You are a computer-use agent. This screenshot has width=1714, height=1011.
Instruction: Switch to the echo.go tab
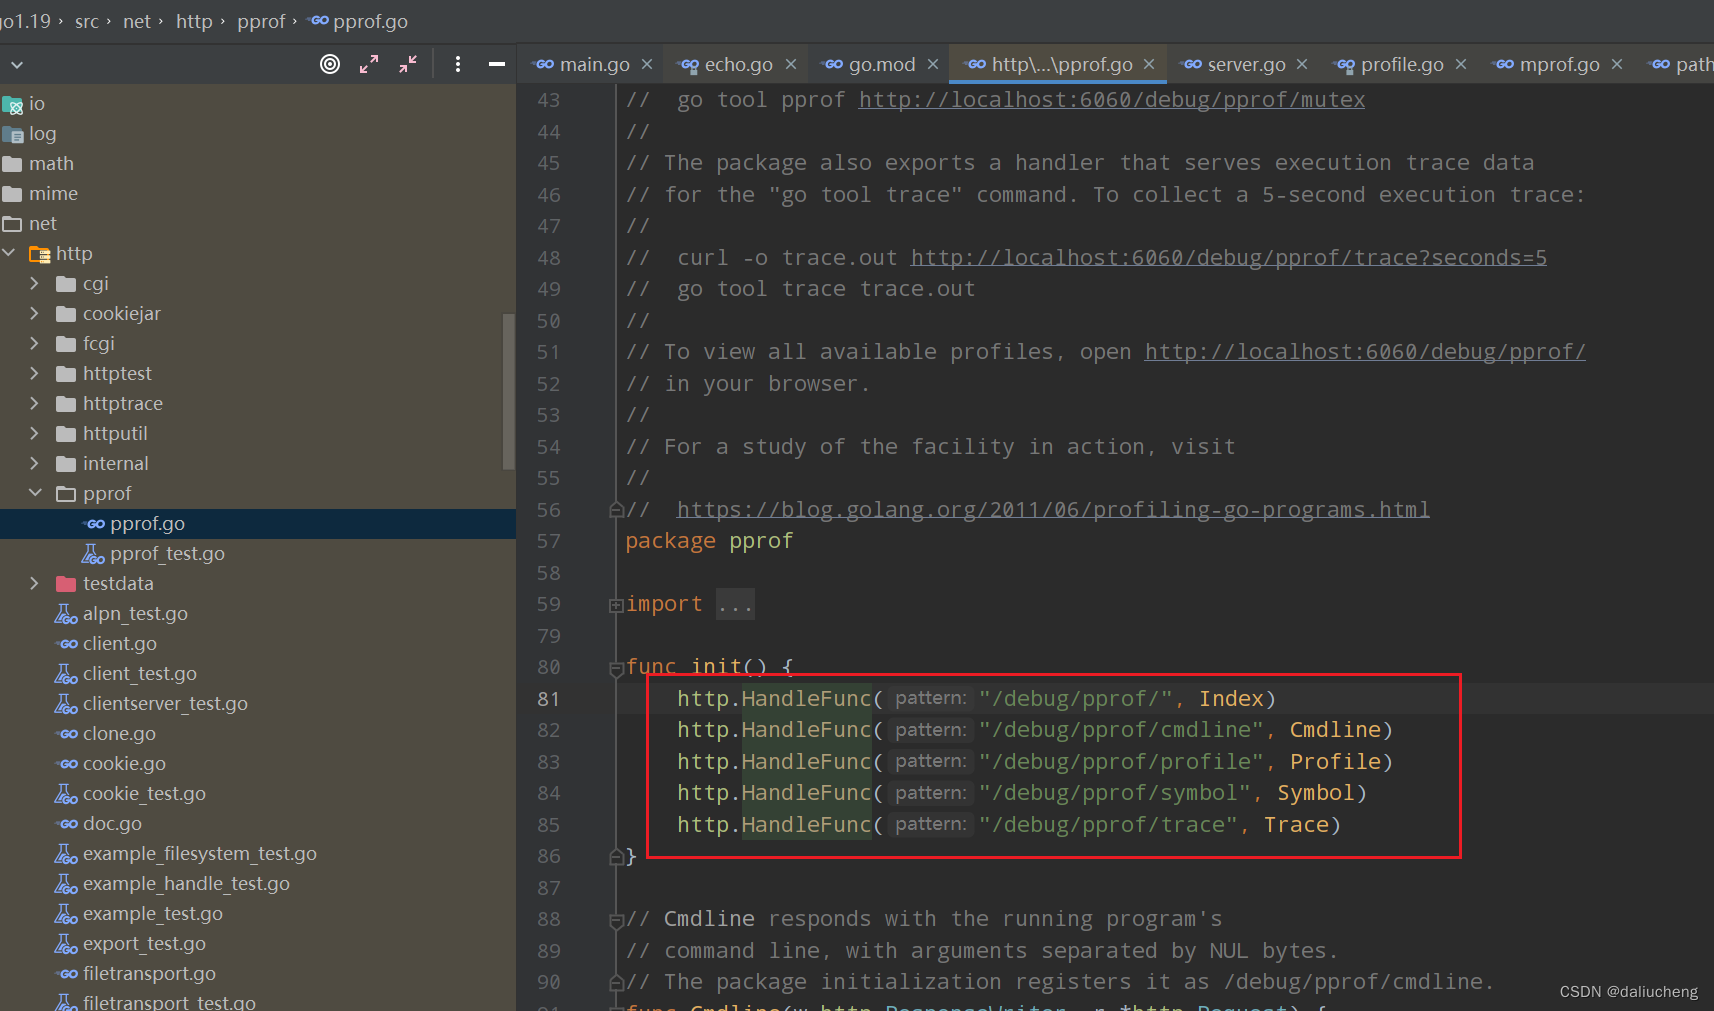pyautogui.click(x=738, y=64)
